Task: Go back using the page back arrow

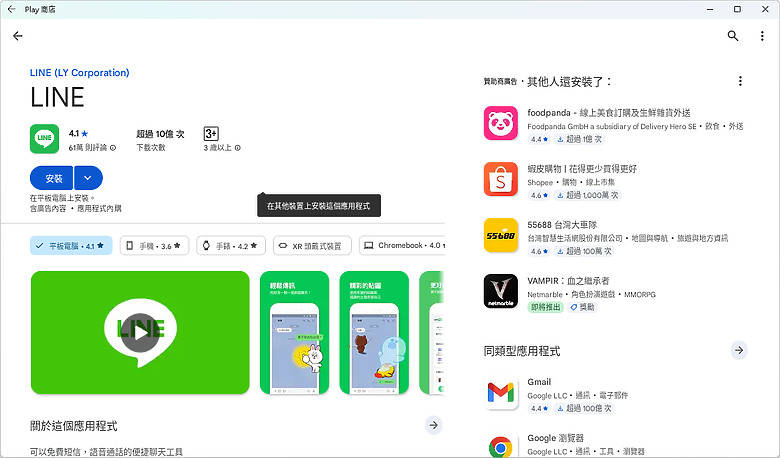Action: pos(18,36)
